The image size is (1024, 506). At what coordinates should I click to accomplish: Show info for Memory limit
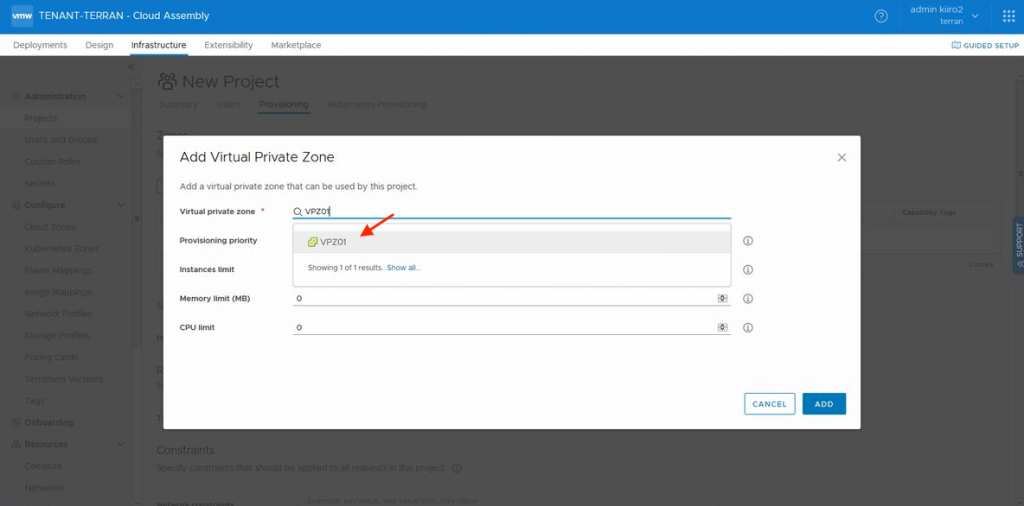click(x=748, y=298)
